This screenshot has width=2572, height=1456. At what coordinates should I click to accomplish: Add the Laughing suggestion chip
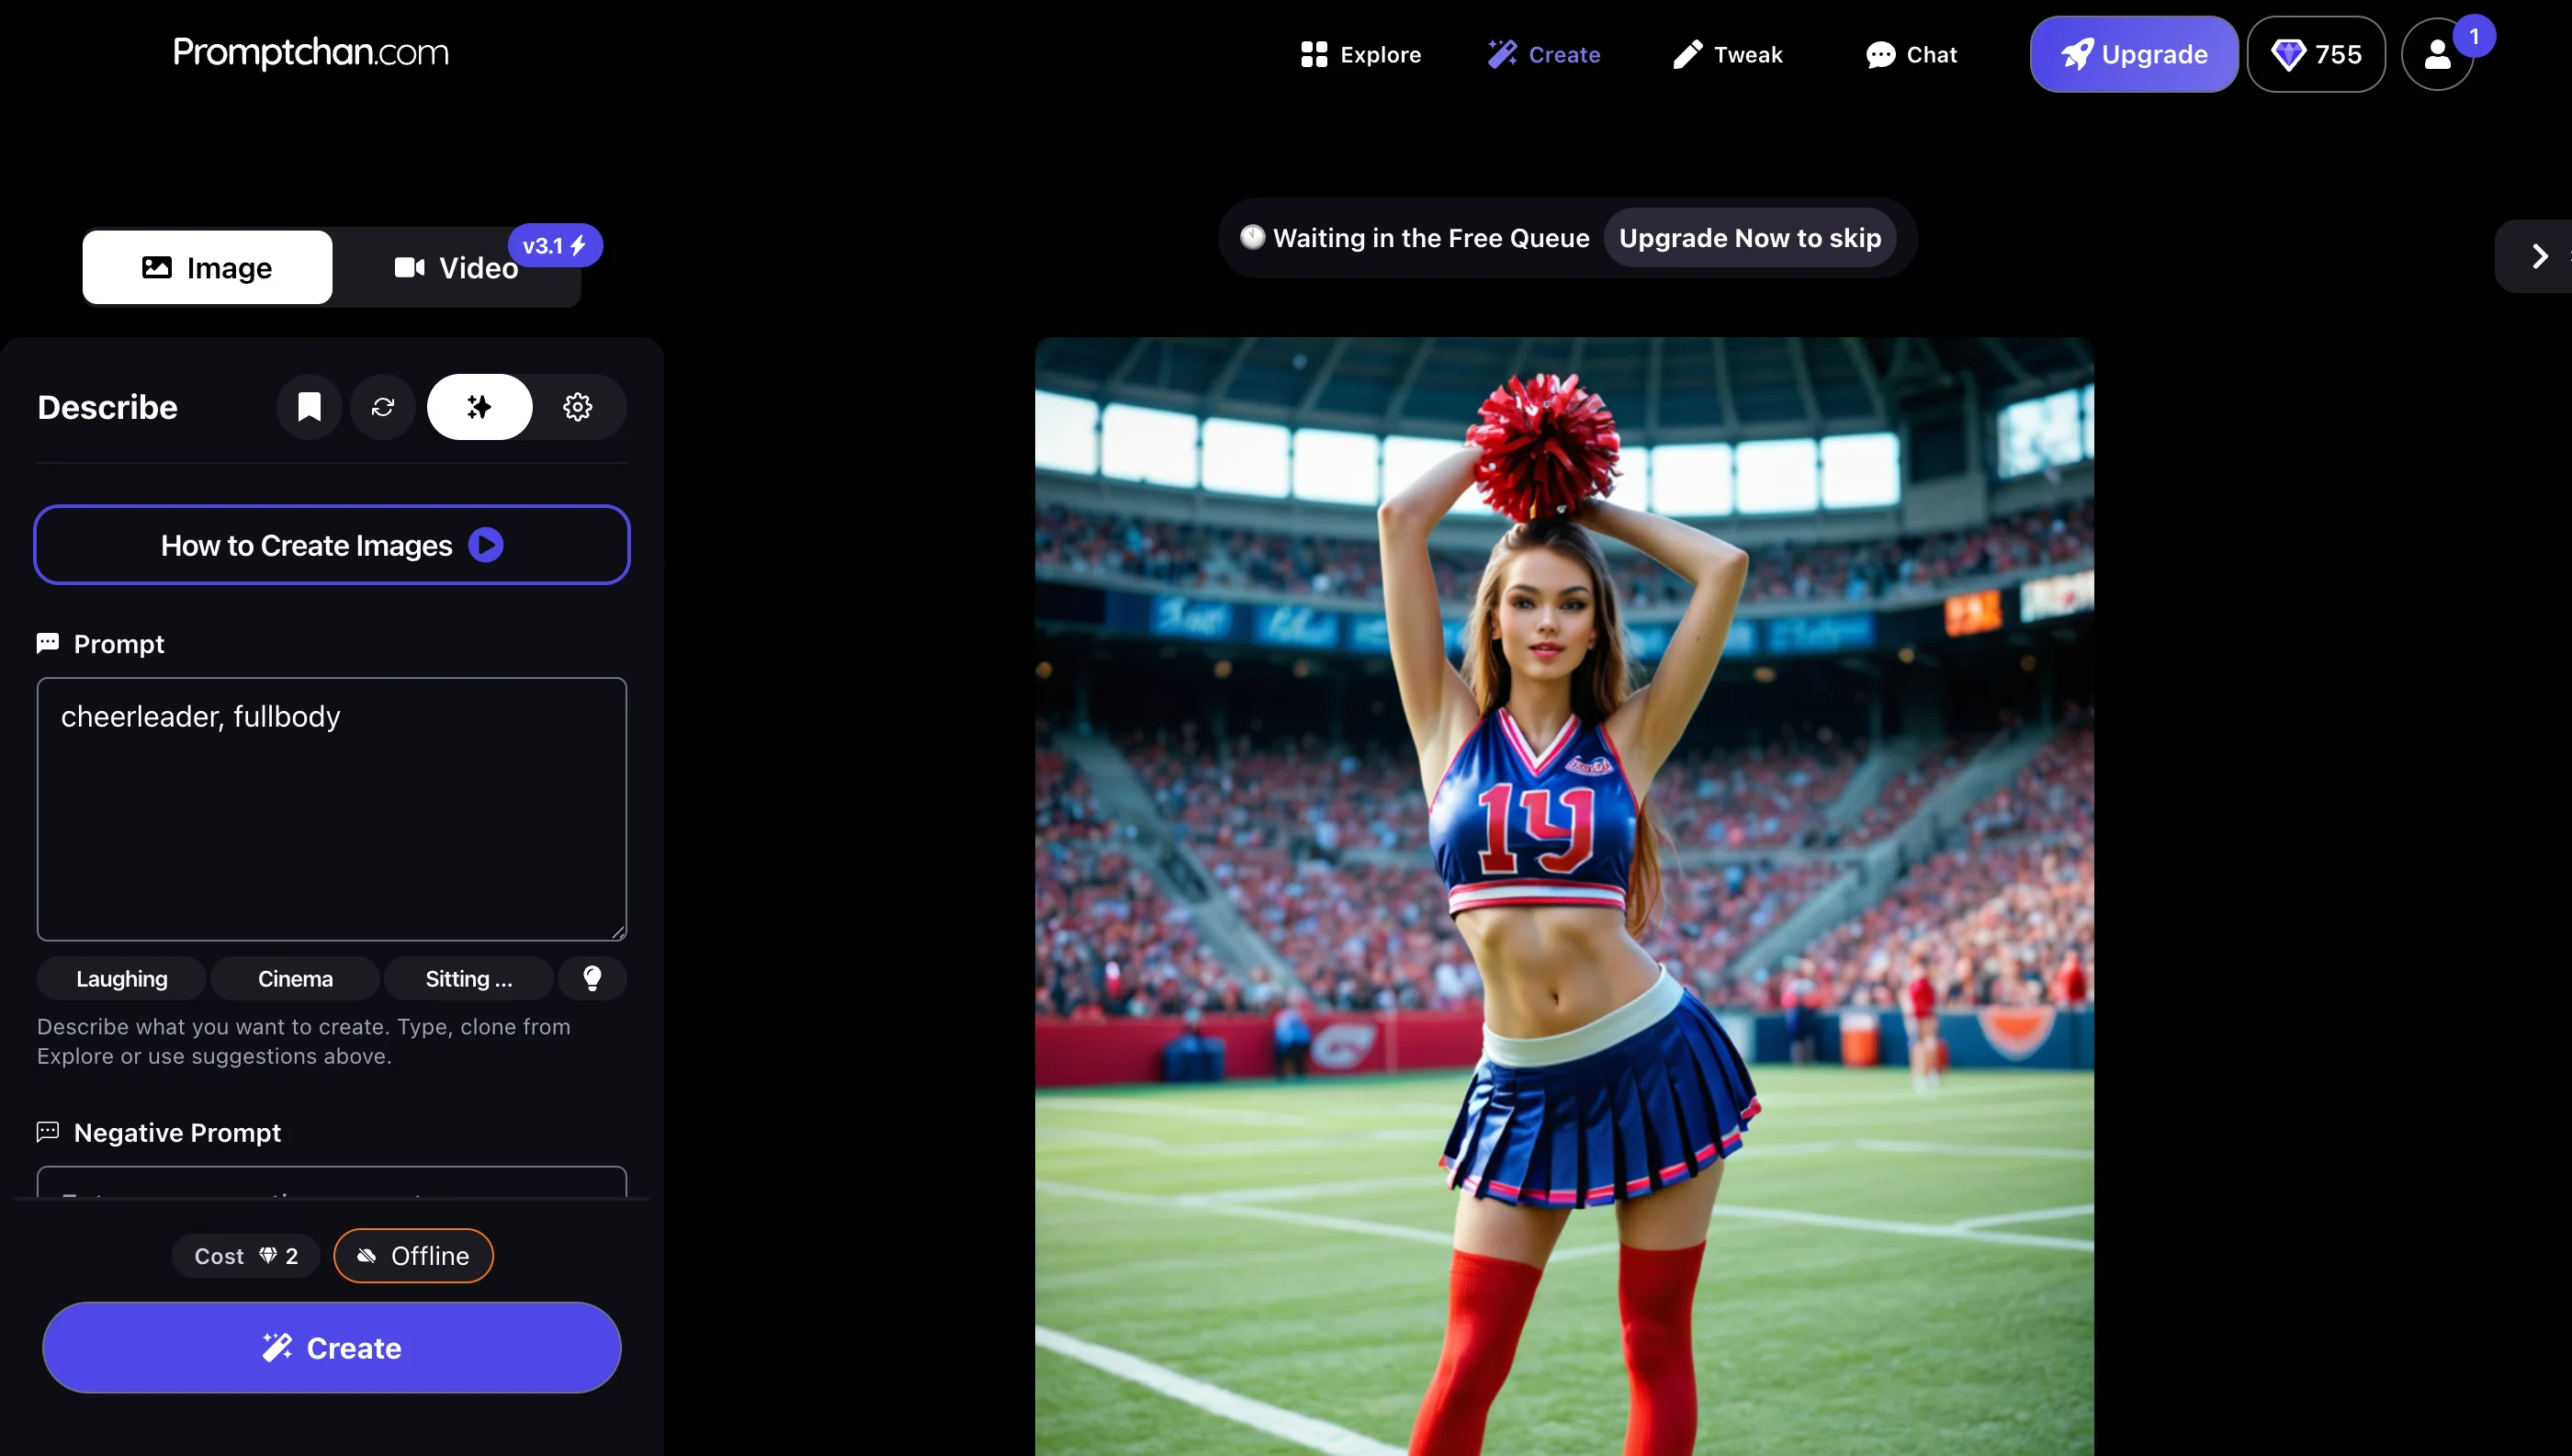pos(122,978)
